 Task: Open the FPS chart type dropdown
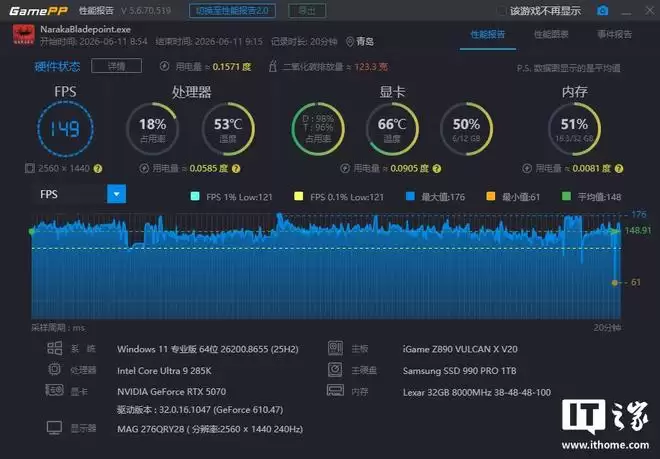(x=117, y=194)
